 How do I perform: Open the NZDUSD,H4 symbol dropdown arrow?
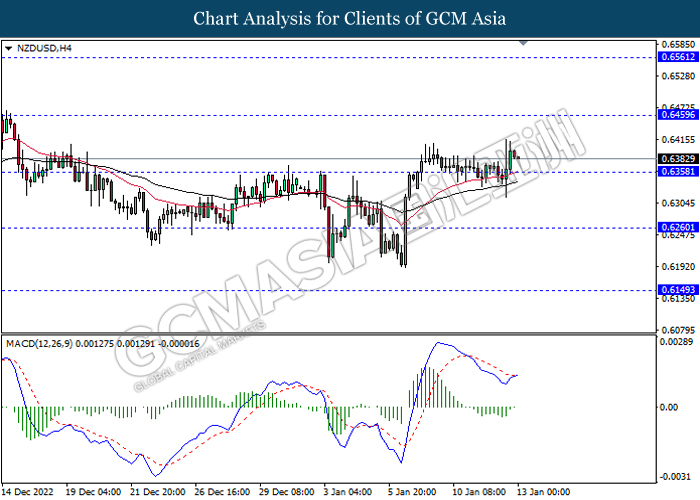[x=8, y=48]
